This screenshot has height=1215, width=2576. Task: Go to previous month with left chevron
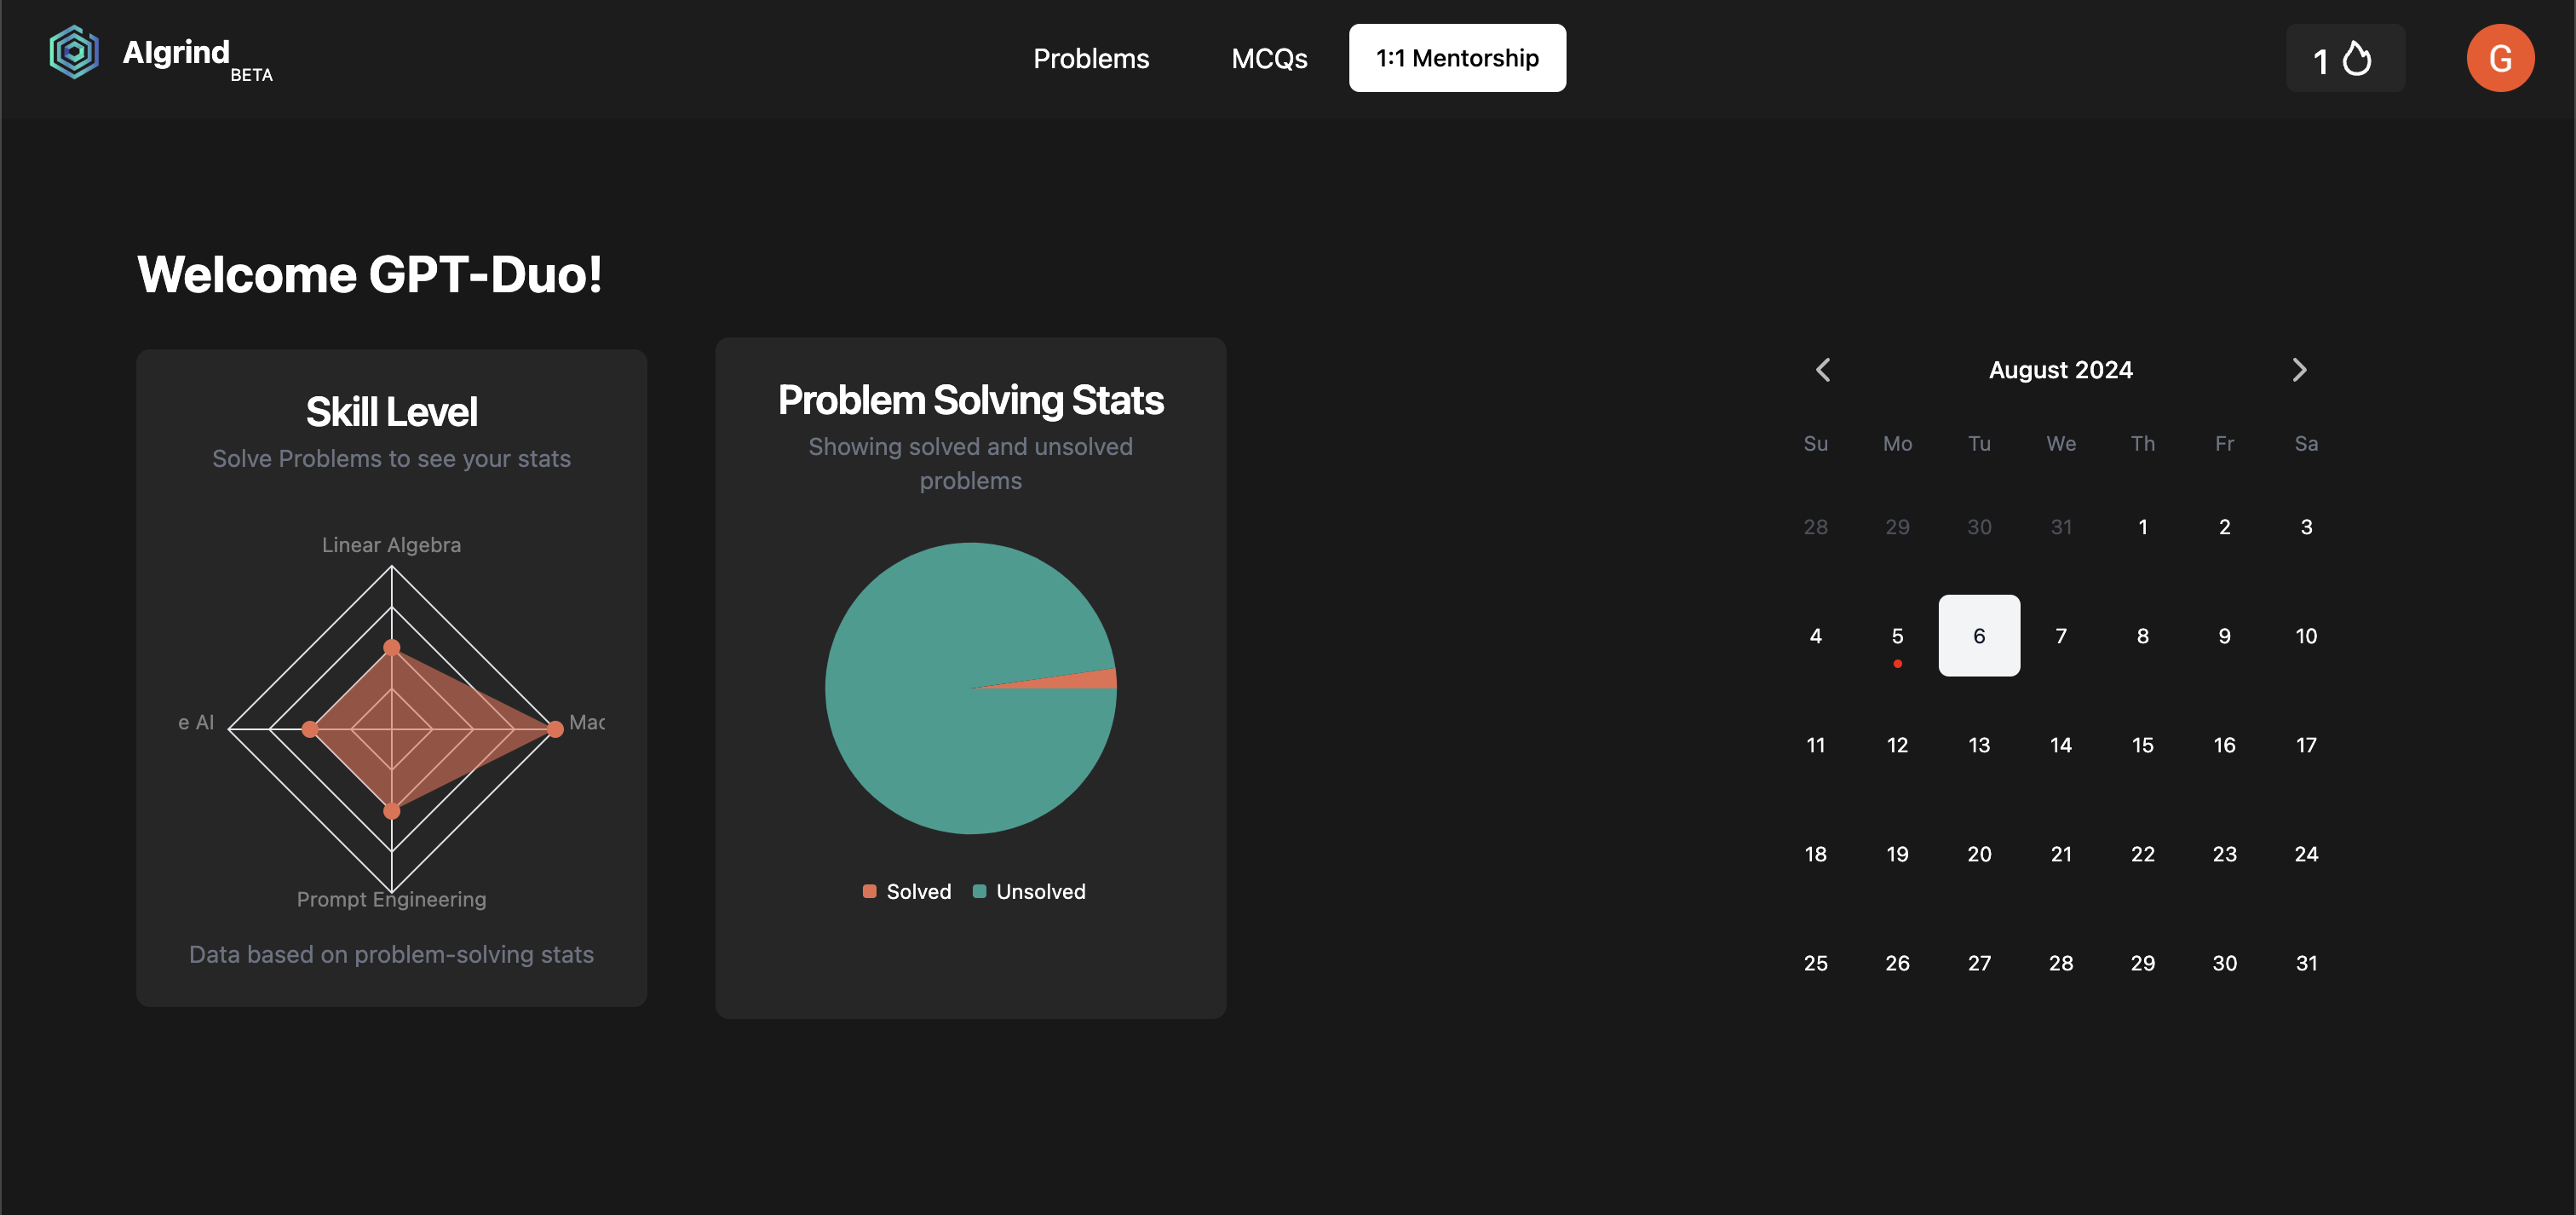coord(1823,370)
